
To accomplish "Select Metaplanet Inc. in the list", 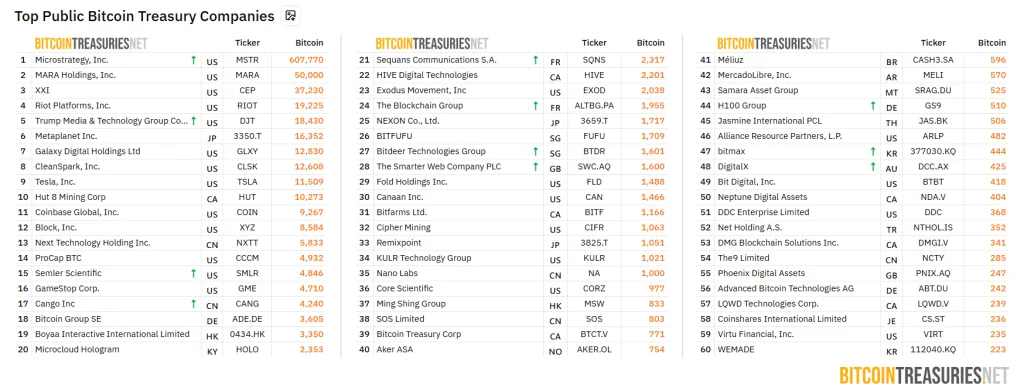I will pyautogui.click(x=66, y=136).
